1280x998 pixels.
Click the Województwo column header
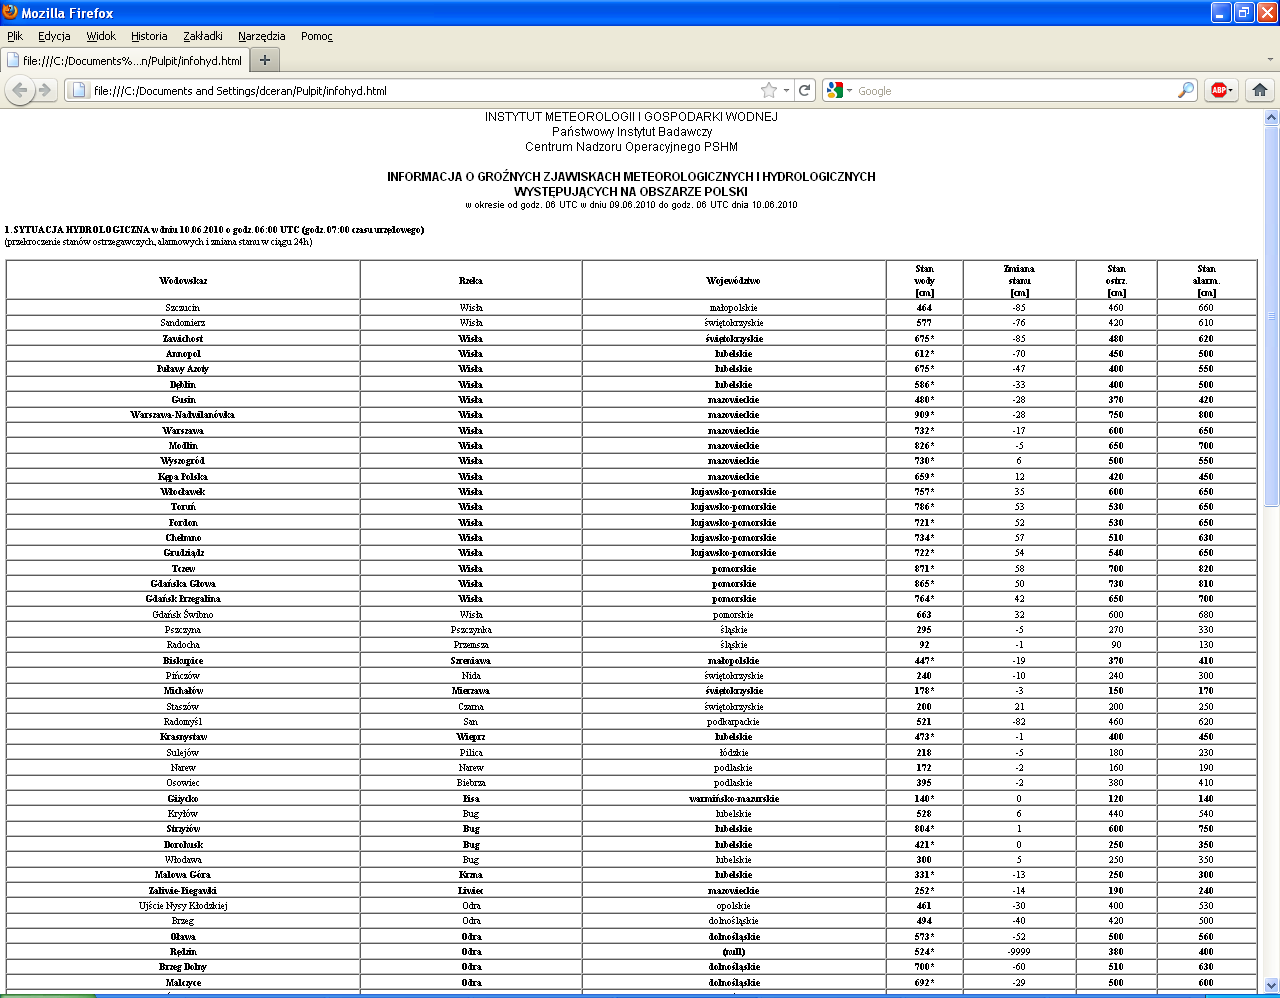click(733, 280)
